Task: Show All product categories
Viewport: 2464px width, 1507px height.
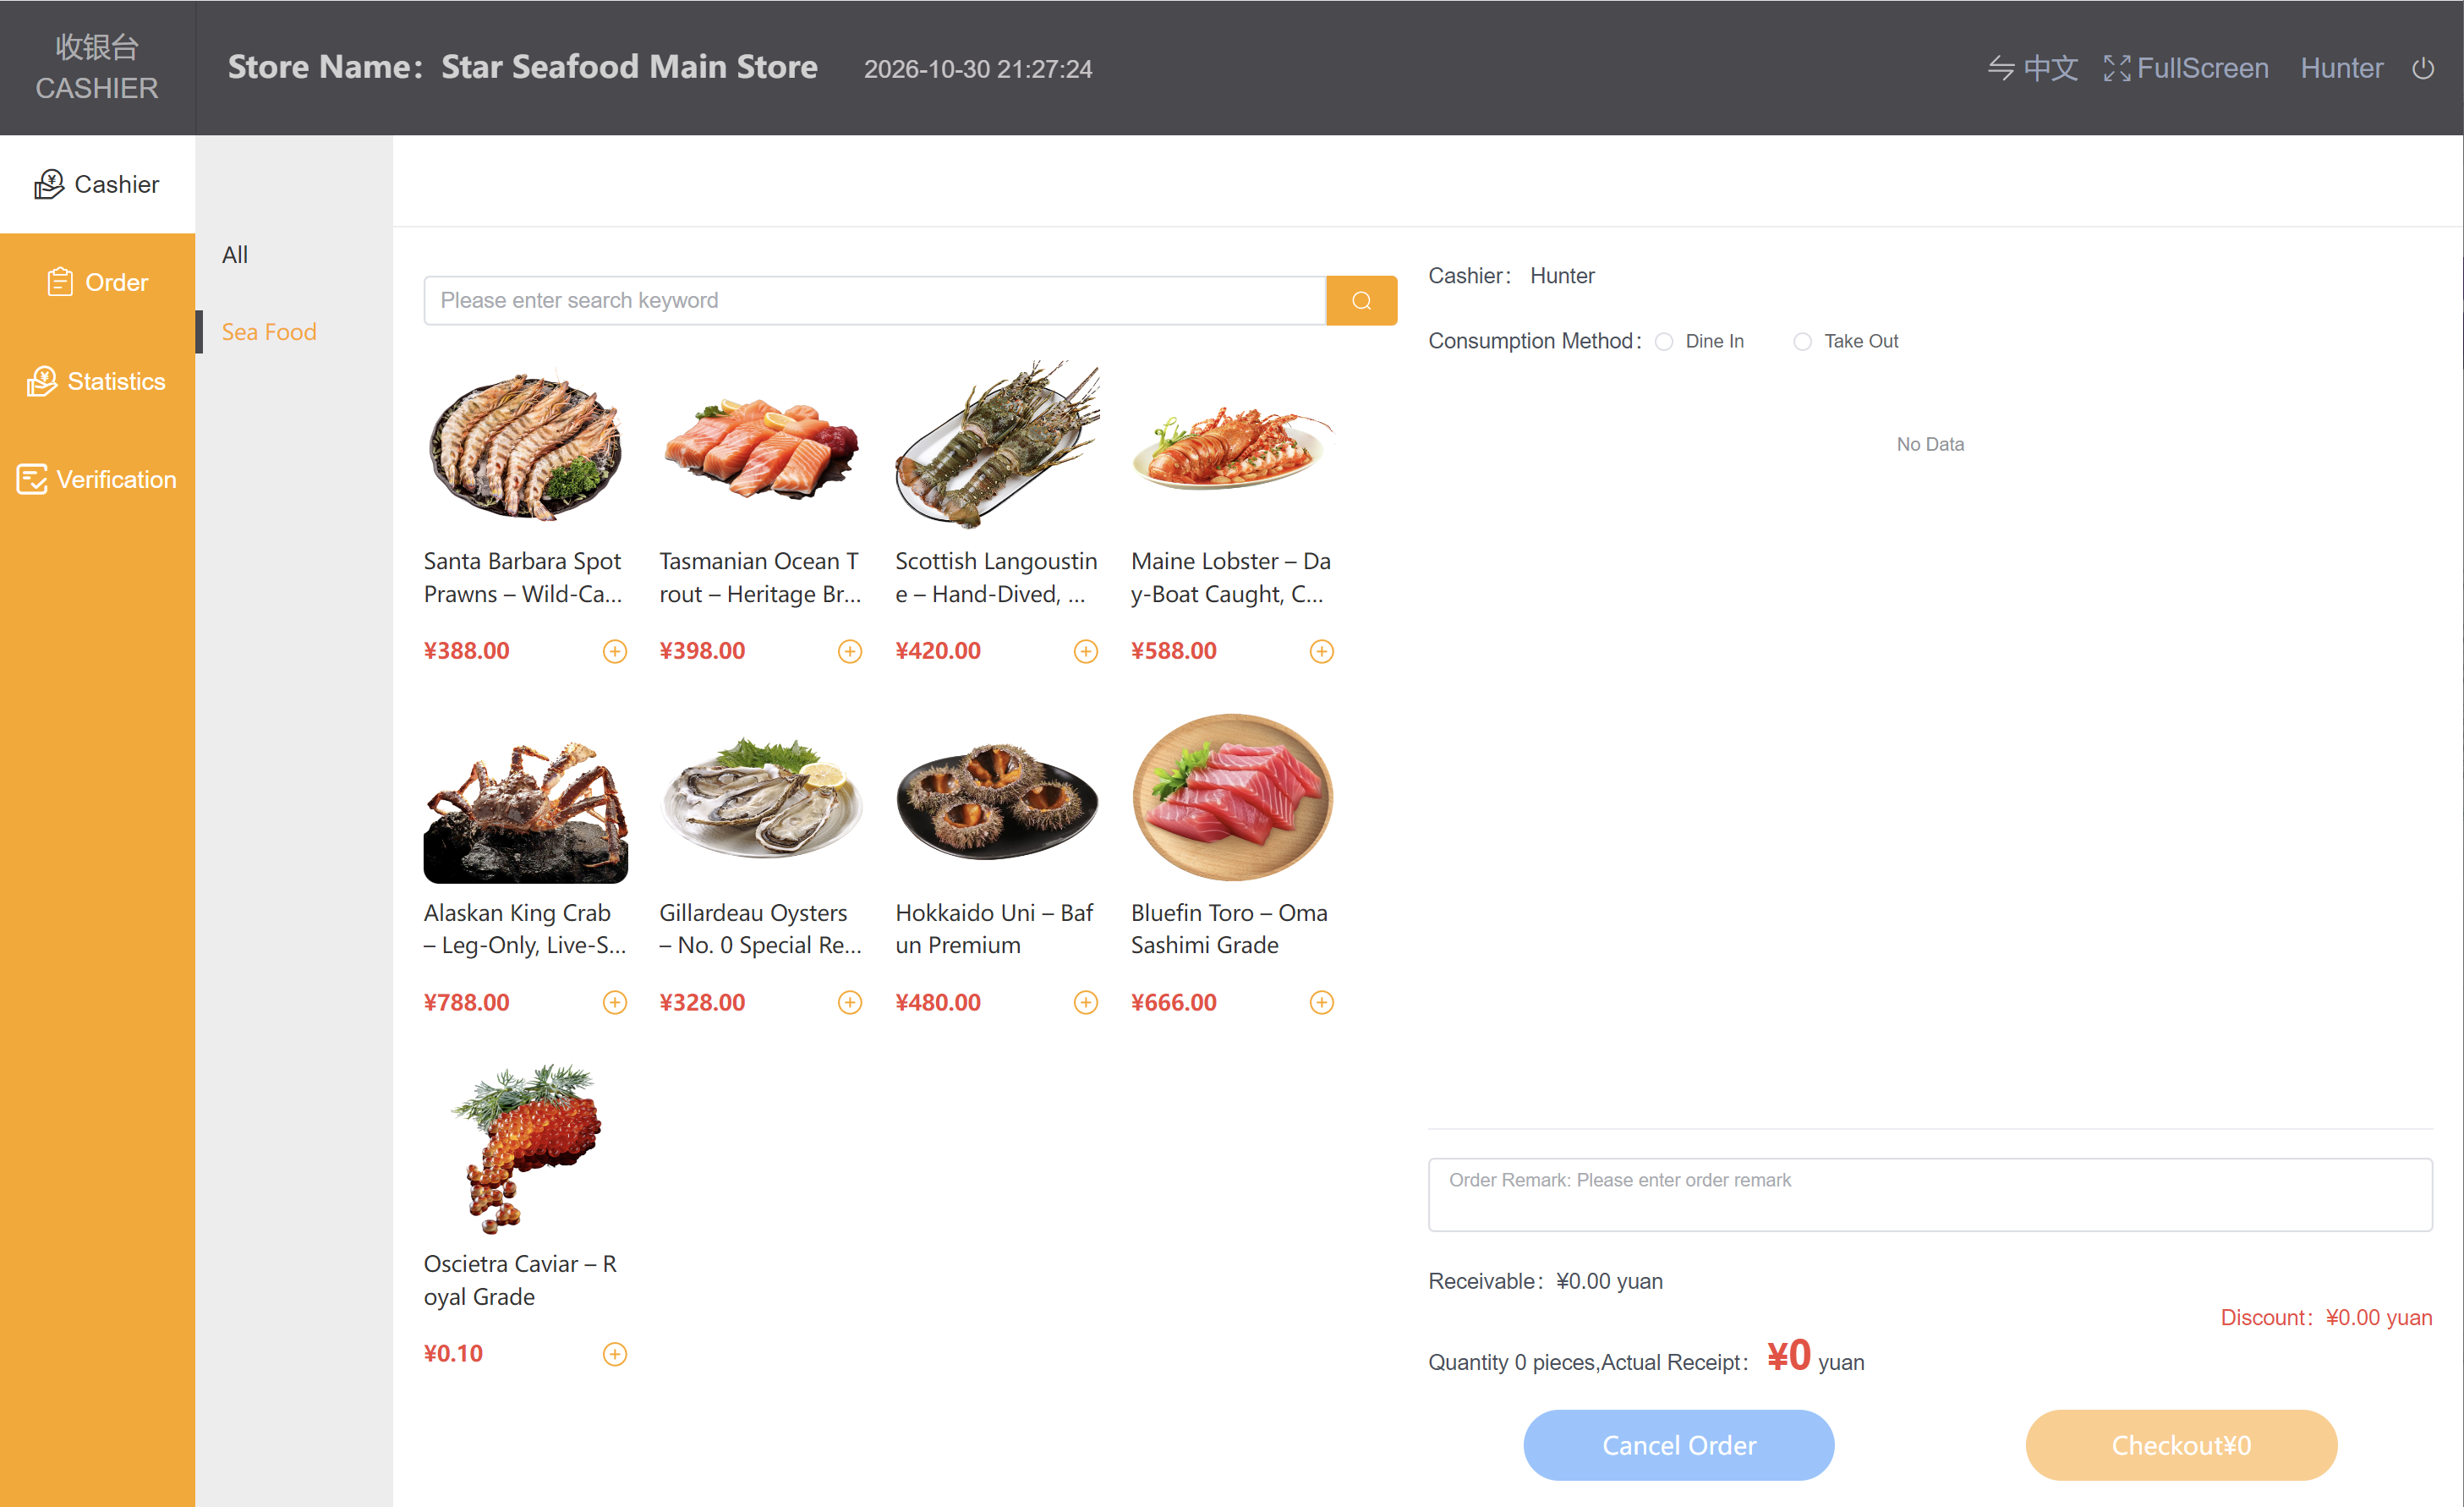Action: 235,255
